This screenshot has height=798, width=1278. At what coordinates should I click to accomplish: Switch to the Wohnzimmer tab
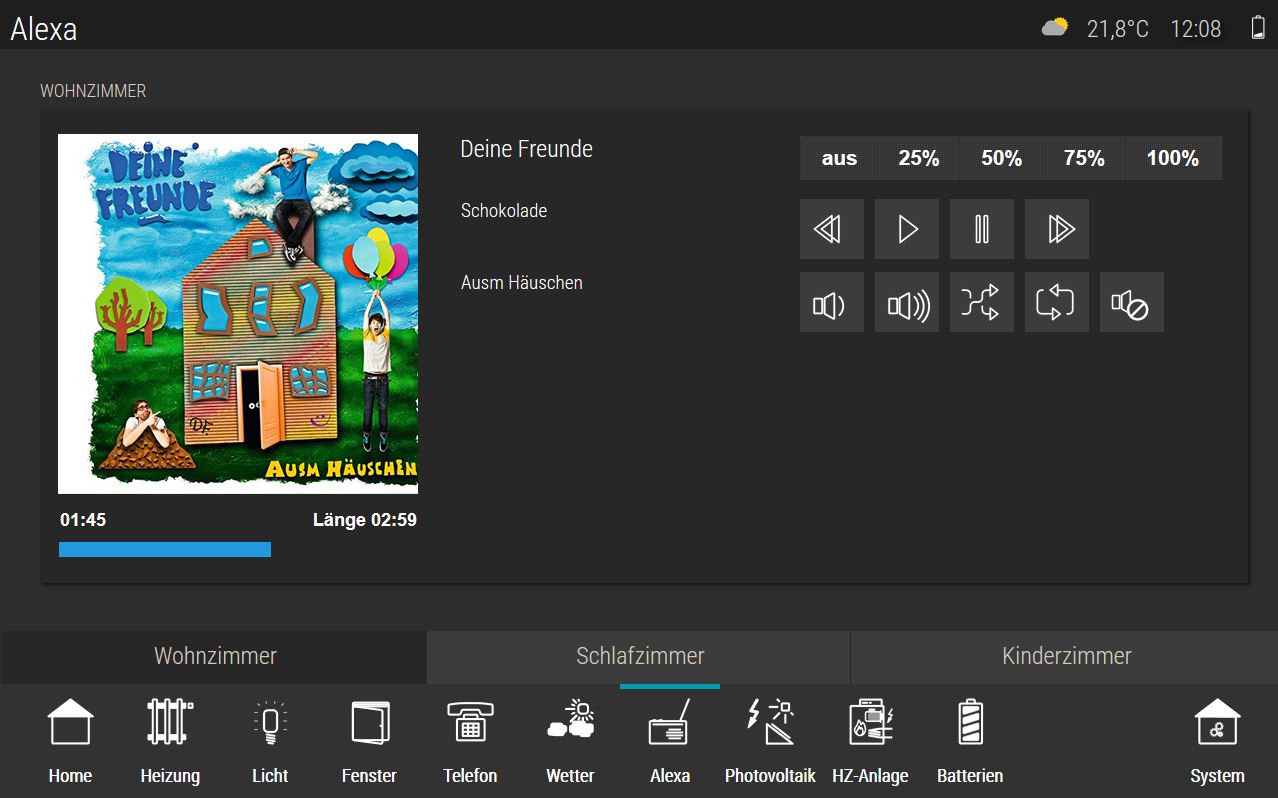214,656
